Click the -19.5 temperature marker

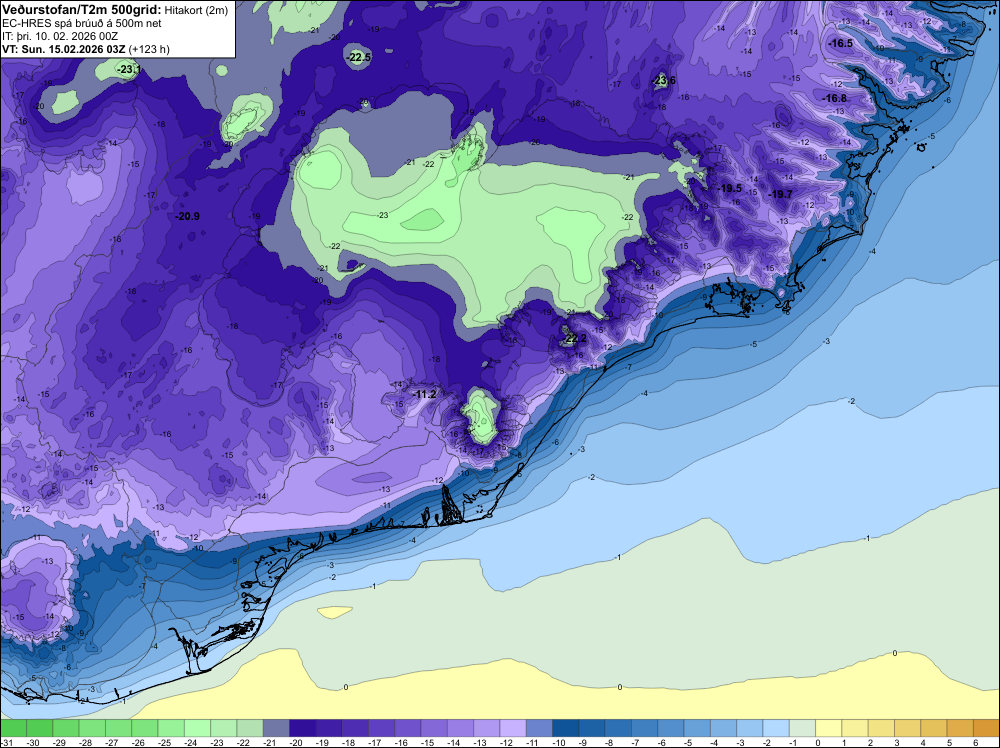point(729,189)
